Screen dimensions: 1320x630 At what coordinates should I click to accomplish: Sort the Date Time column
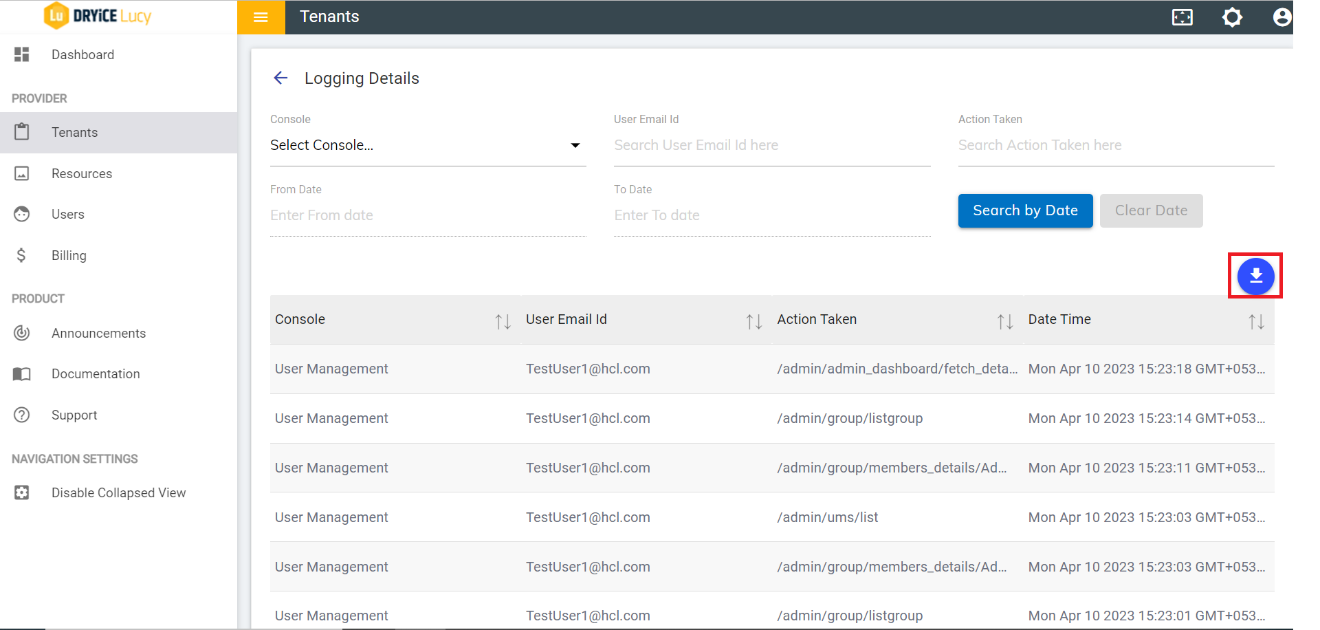tap(1255, 319)
